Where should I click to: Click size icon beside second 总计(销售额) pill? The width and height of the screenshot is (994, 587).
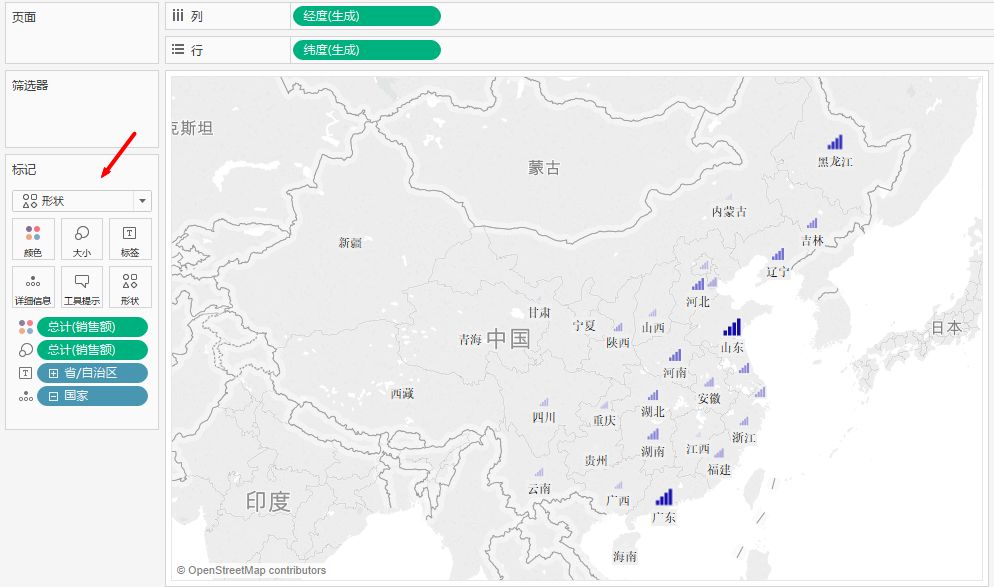tap(25, 350)
